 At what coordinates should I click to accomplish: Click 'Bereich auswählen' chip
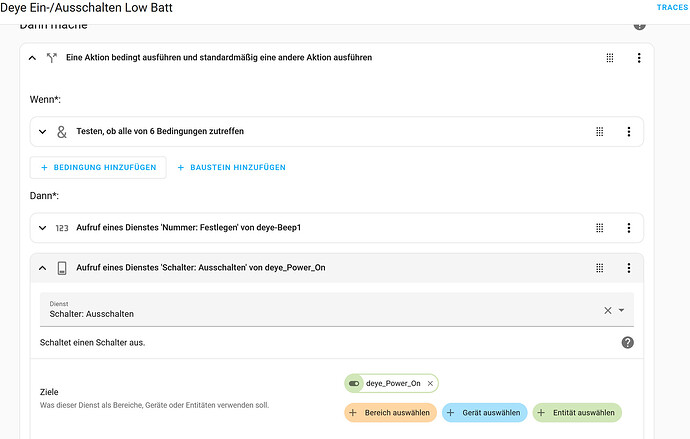point(390,413)
